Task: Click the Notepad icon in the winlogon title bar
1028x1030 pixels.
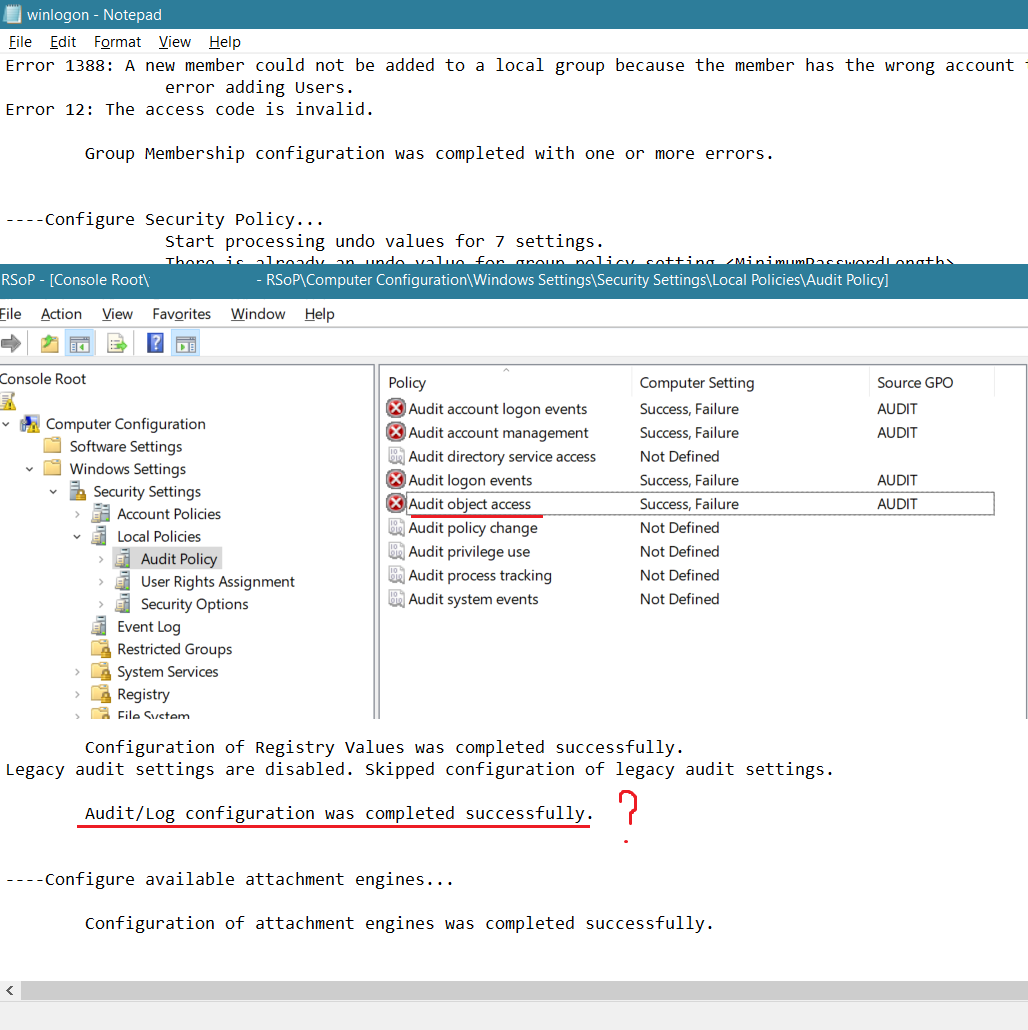Action: (12, 14)
